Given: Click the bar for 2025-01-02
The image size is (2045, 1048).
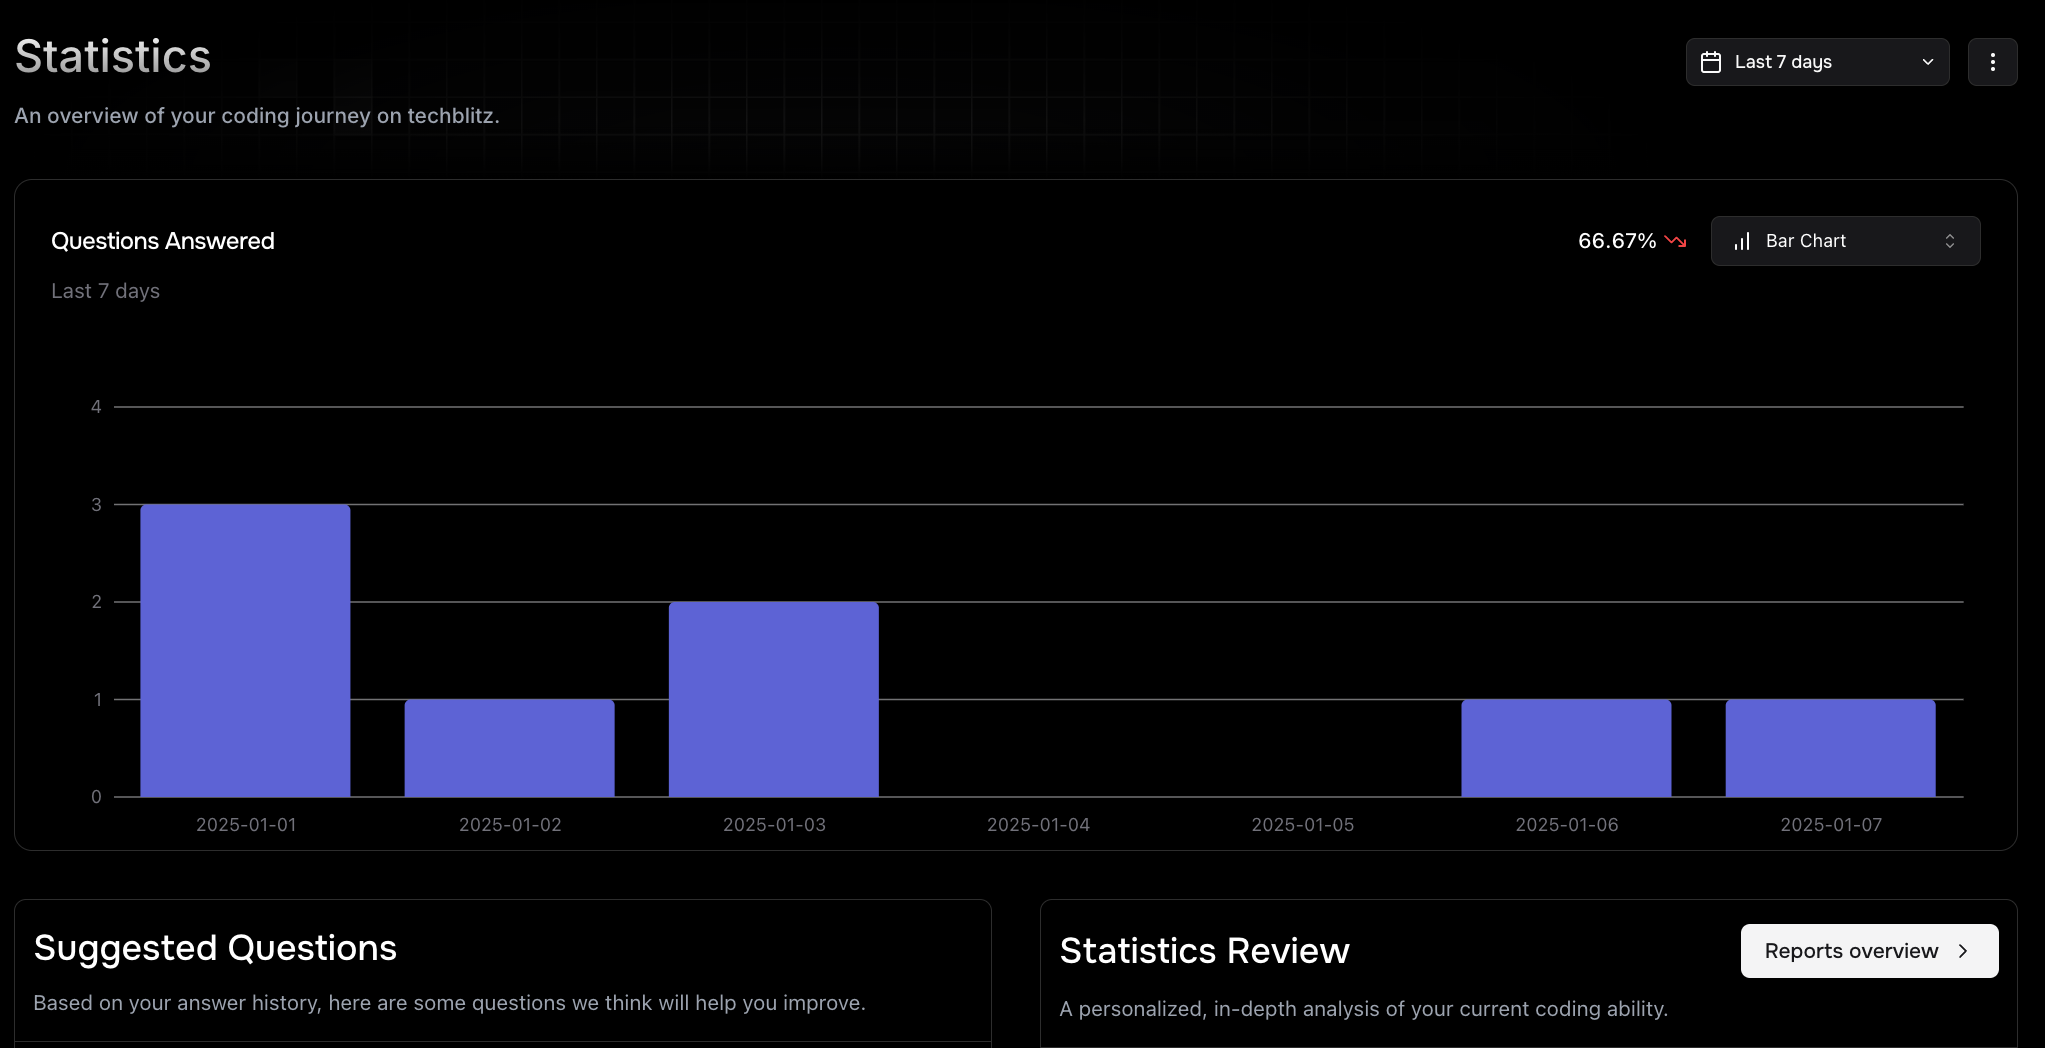Looking at the screenshot, I should [509, 748].
